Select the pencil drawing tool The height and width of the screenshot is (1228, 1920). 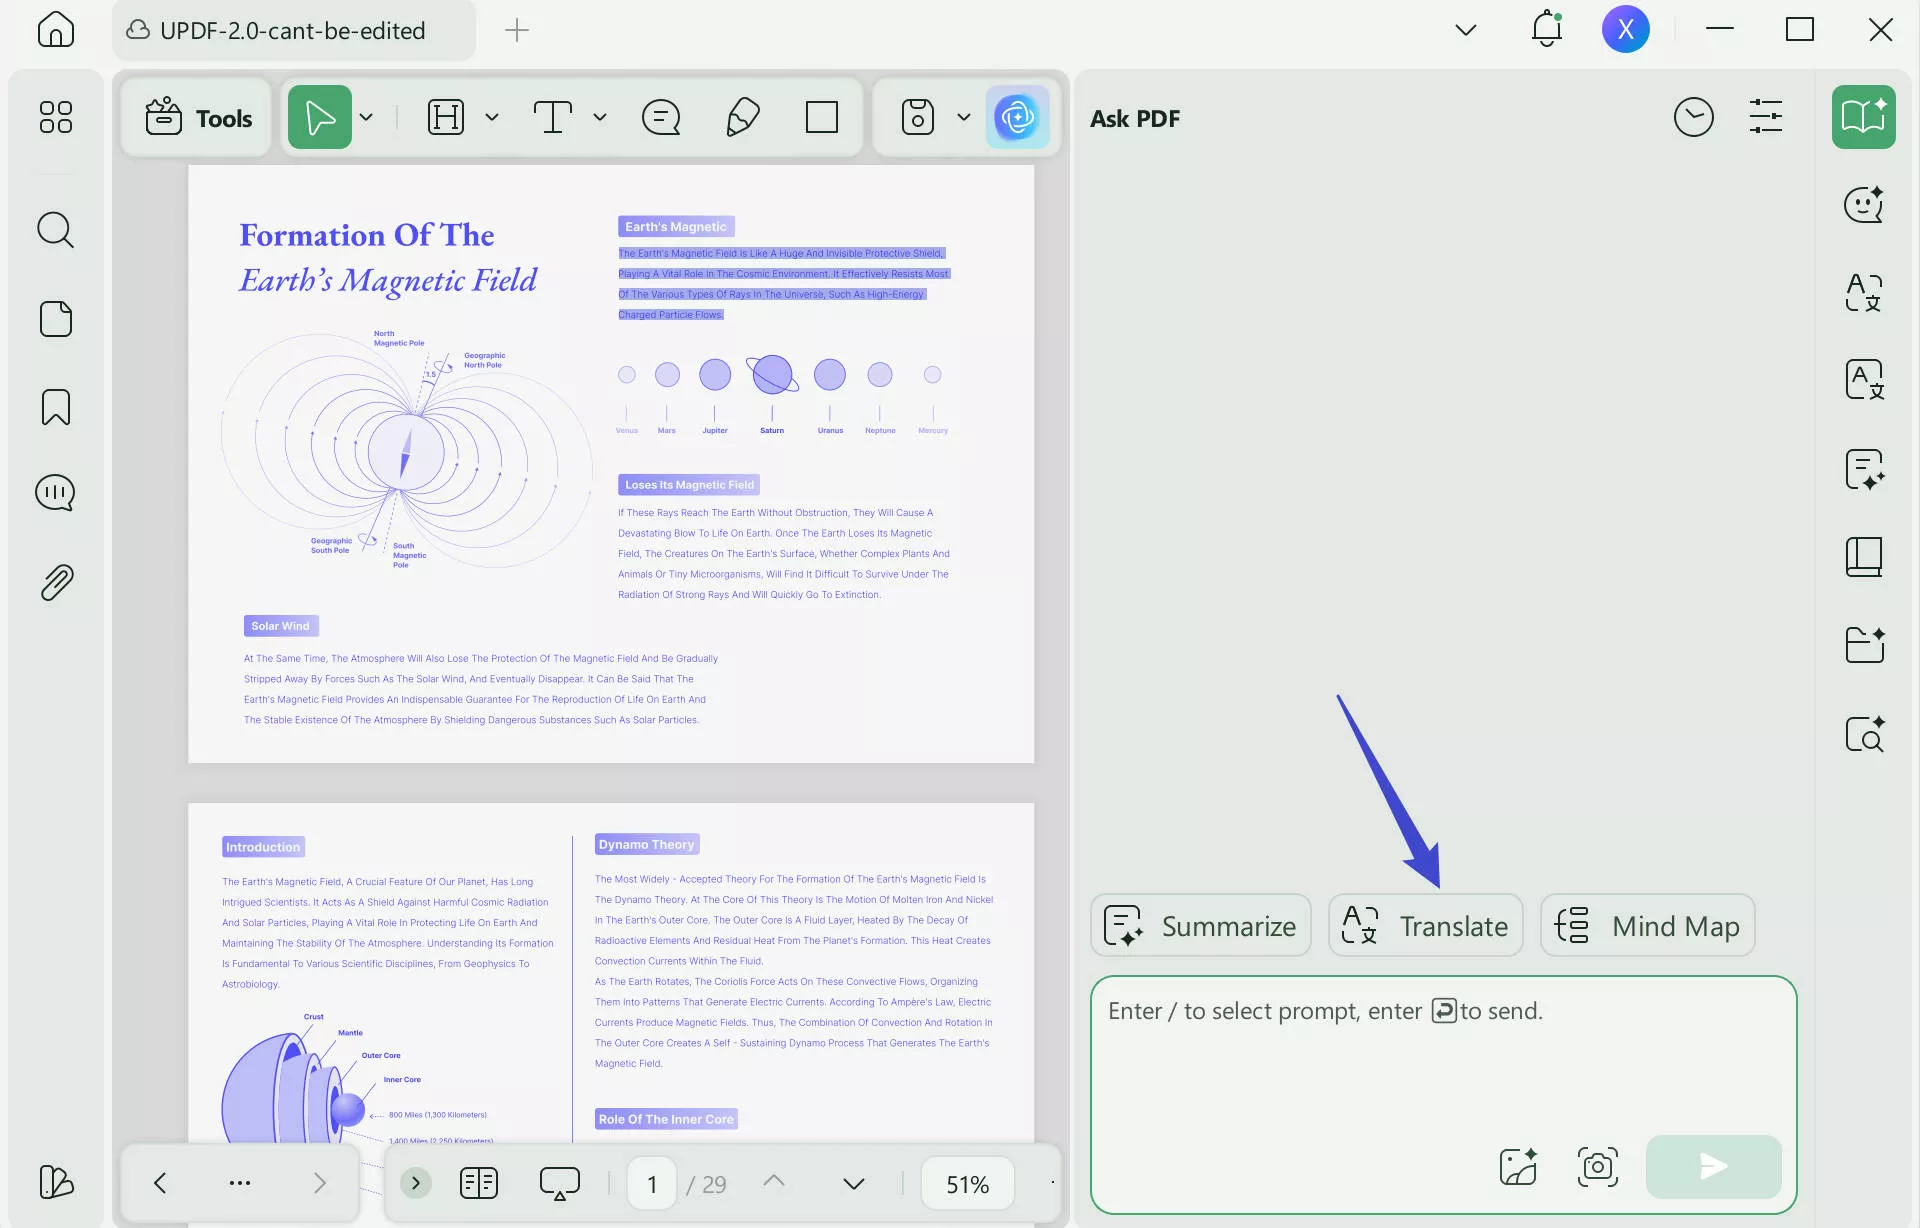tap(742, 118)
